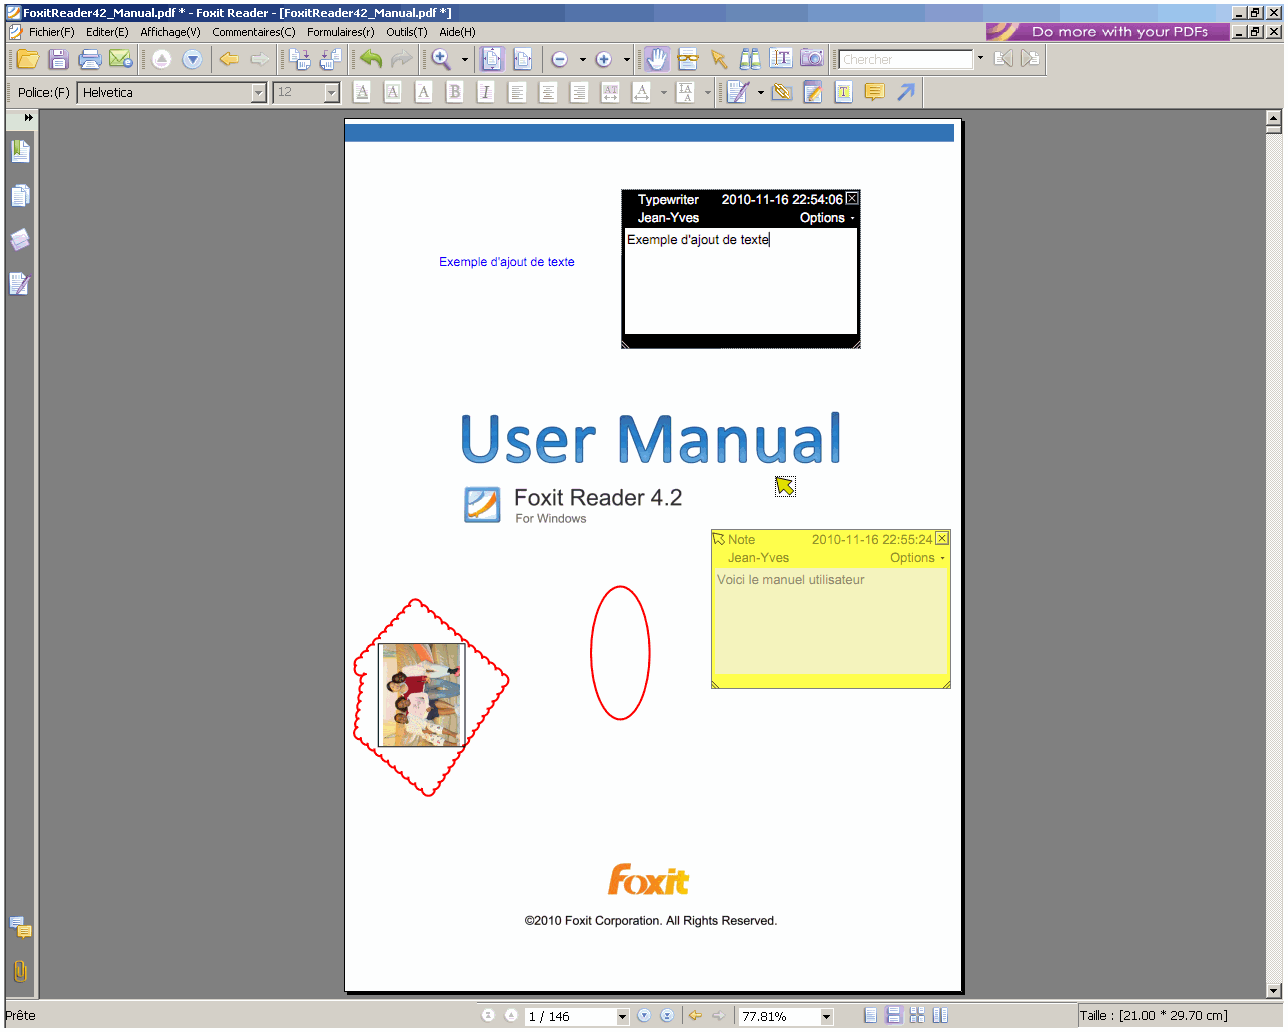Open the Helvetica font dropdown
Screen dimensions: 1288x1032
click(258, 93)
